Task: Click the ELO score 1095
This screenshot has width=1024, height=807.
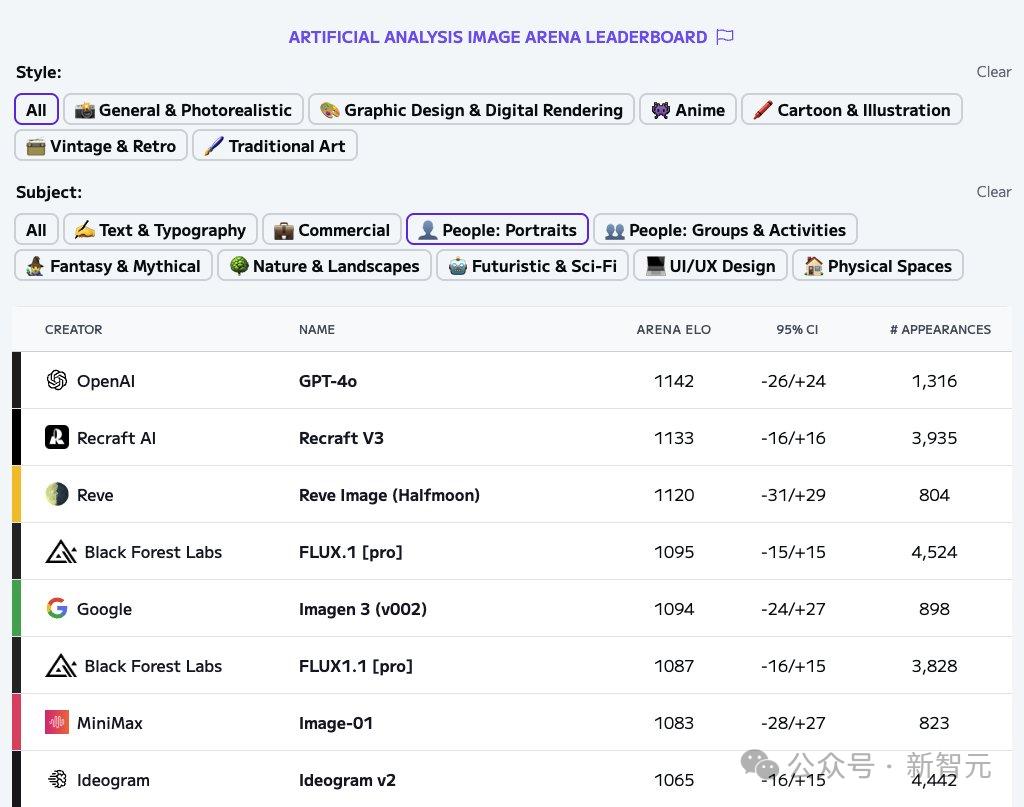Action: 674,552
